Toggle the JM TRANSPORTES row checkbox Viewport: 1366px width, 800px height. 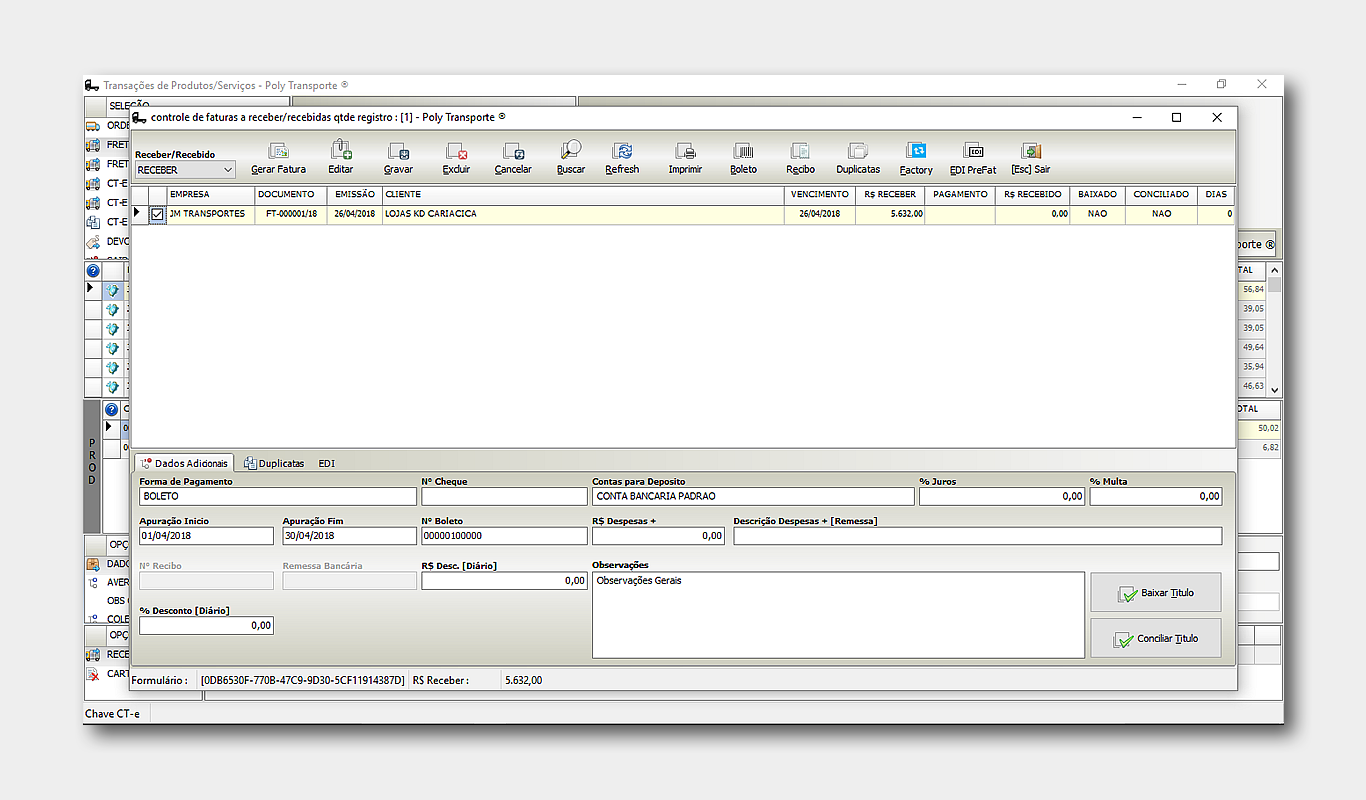coord(157,214)
